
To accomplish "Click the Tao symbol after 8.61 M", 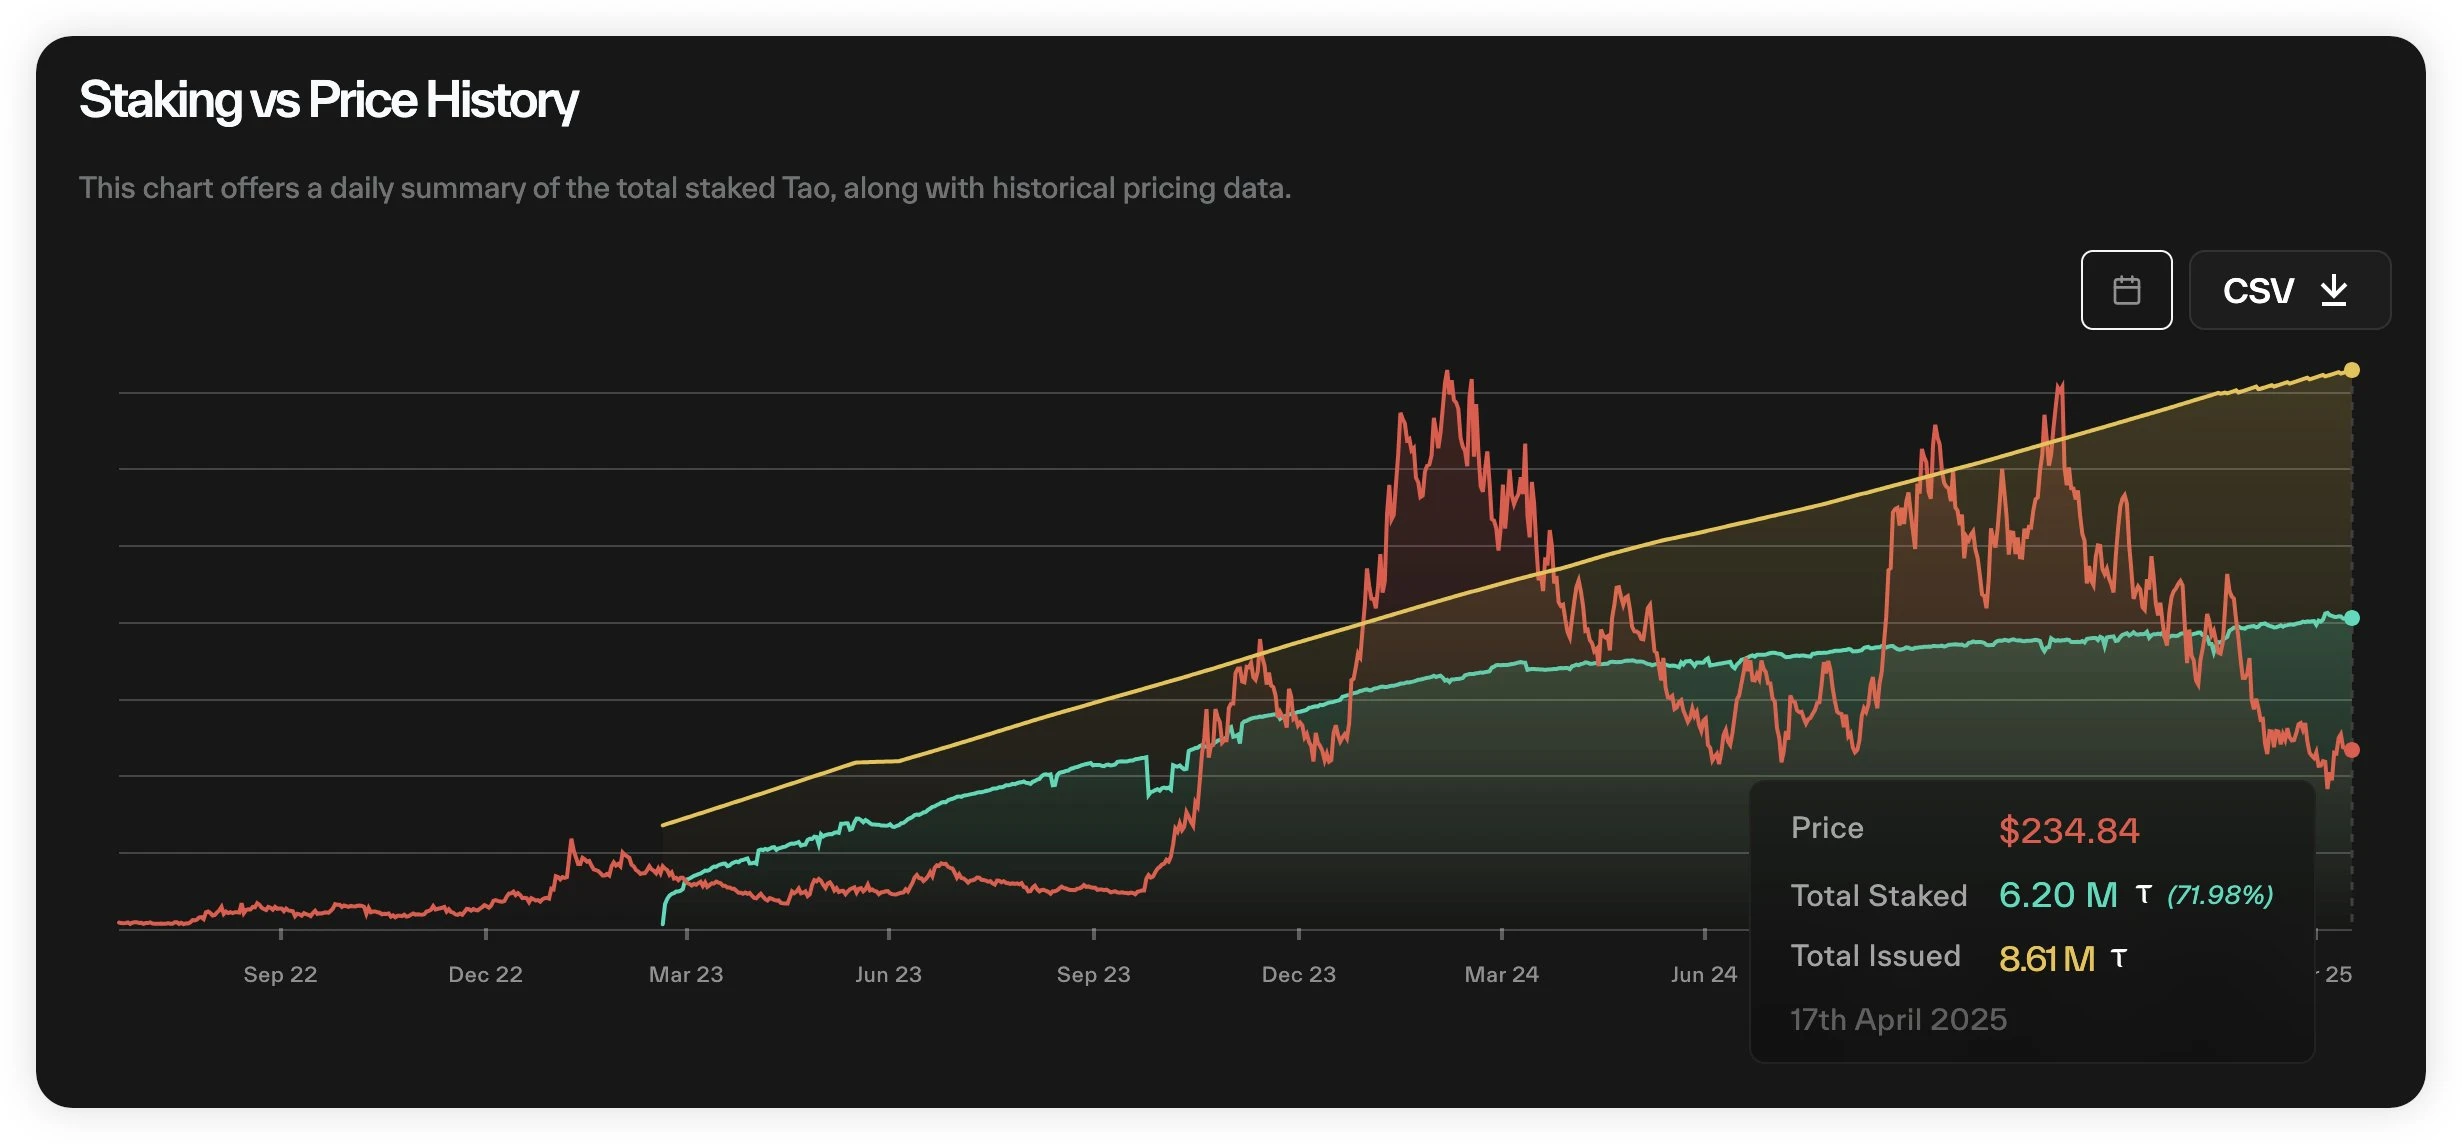I will pyautogui.click(x=2118, y=958).
